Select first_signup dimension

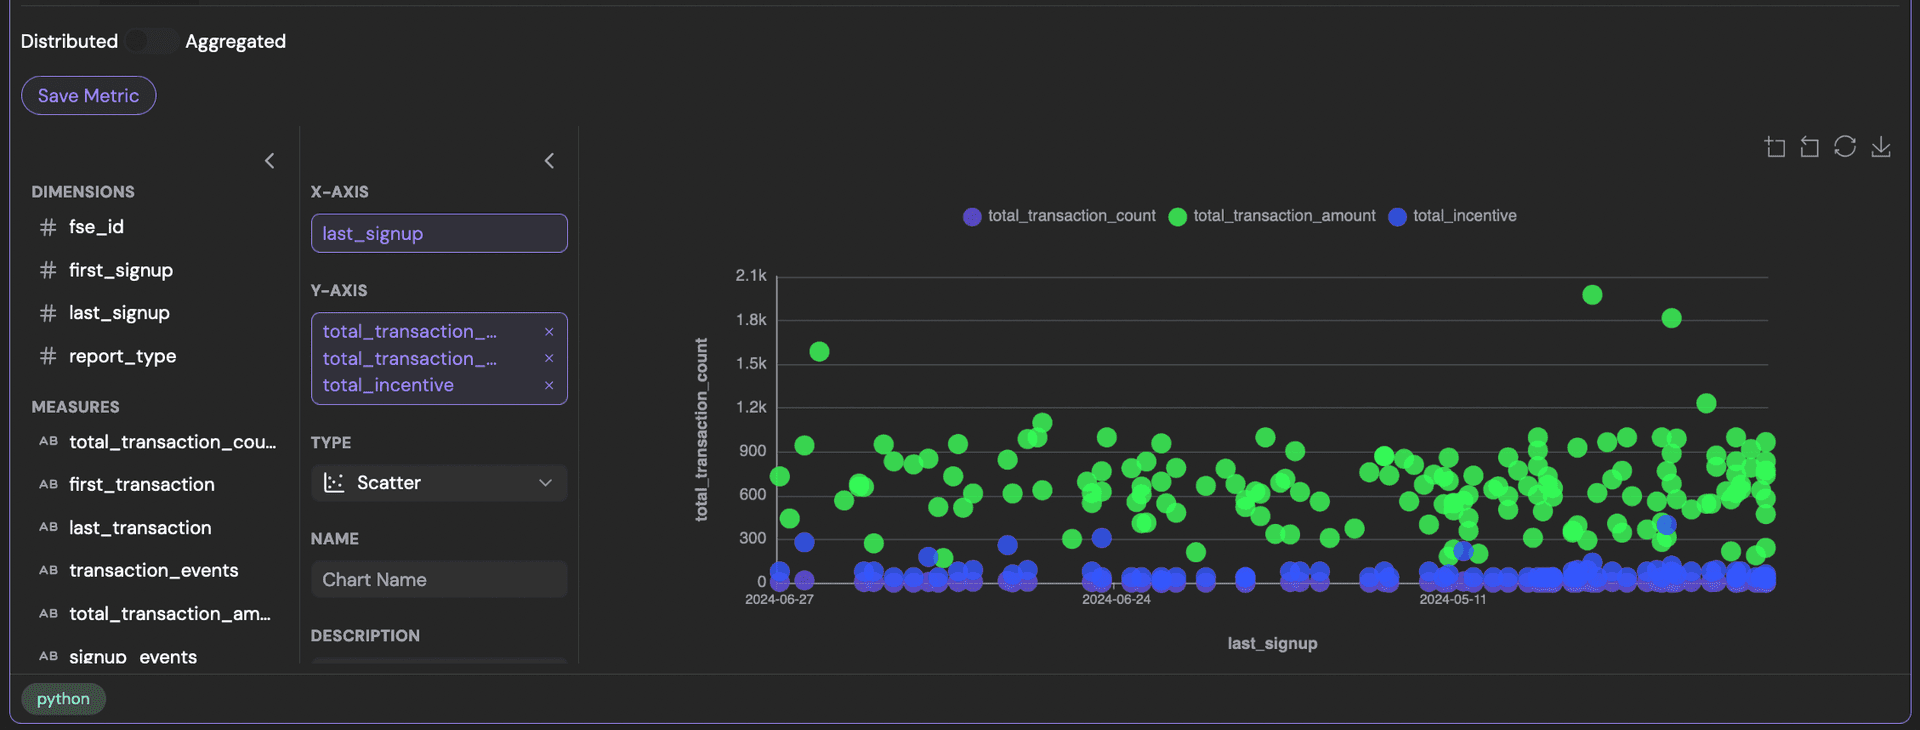point(120,270)
